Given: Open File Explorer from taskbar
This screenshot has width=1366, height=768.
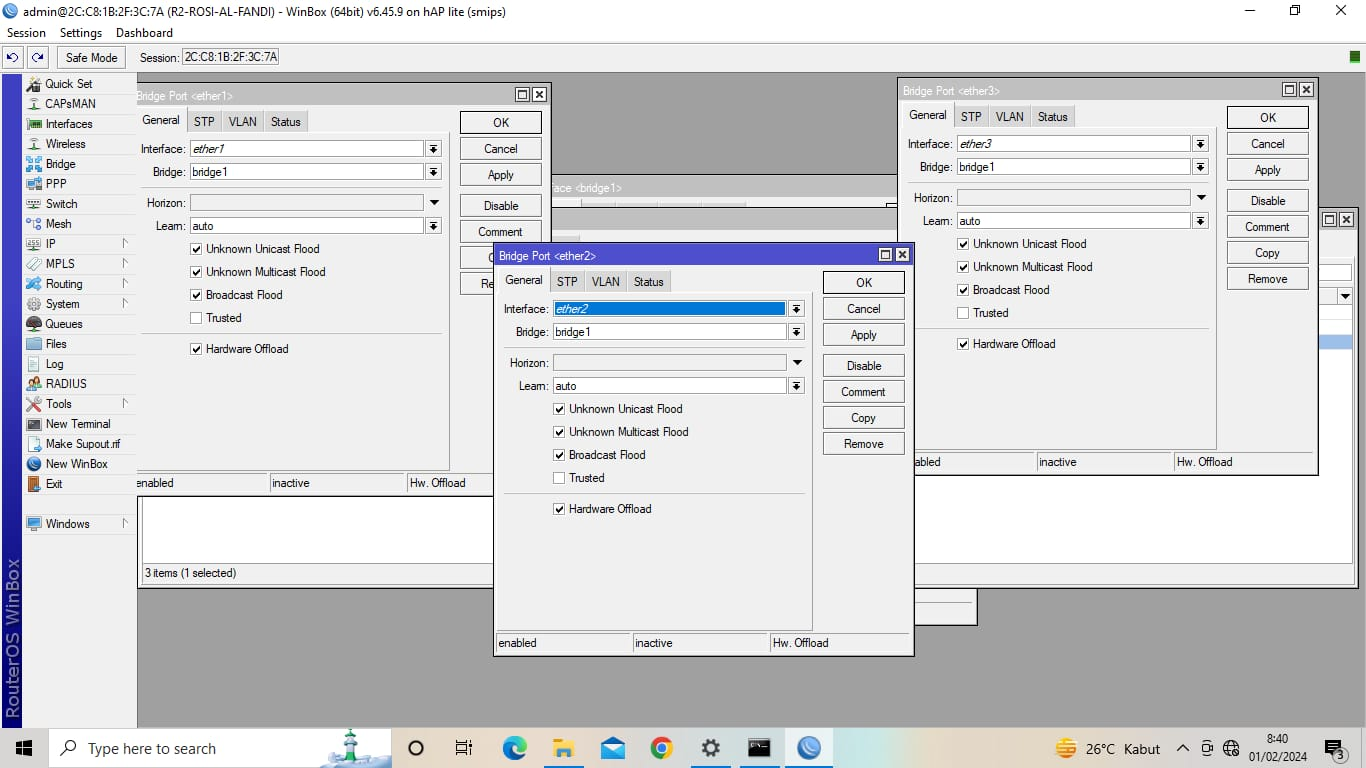Looking at the screenshot, I should (563, 748).
